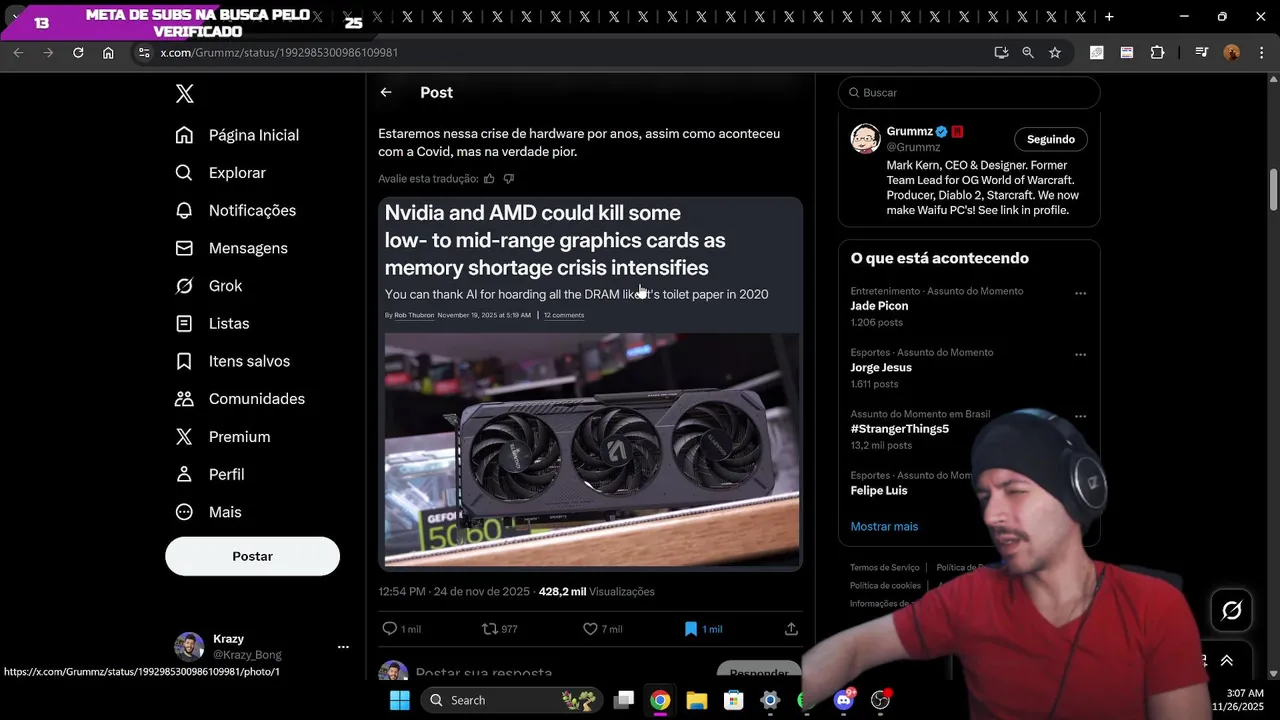Image resolution: width=1280 pixels, height=720 pixels.
Task: Open Mensagens in sidebar
Action: tap(231, 248)
